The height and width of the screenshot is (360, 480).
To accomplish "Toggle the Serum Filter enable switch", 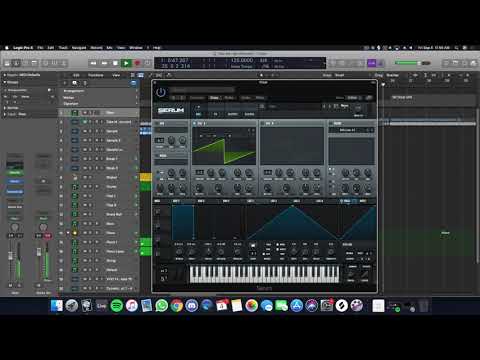I will coord(331,123).
